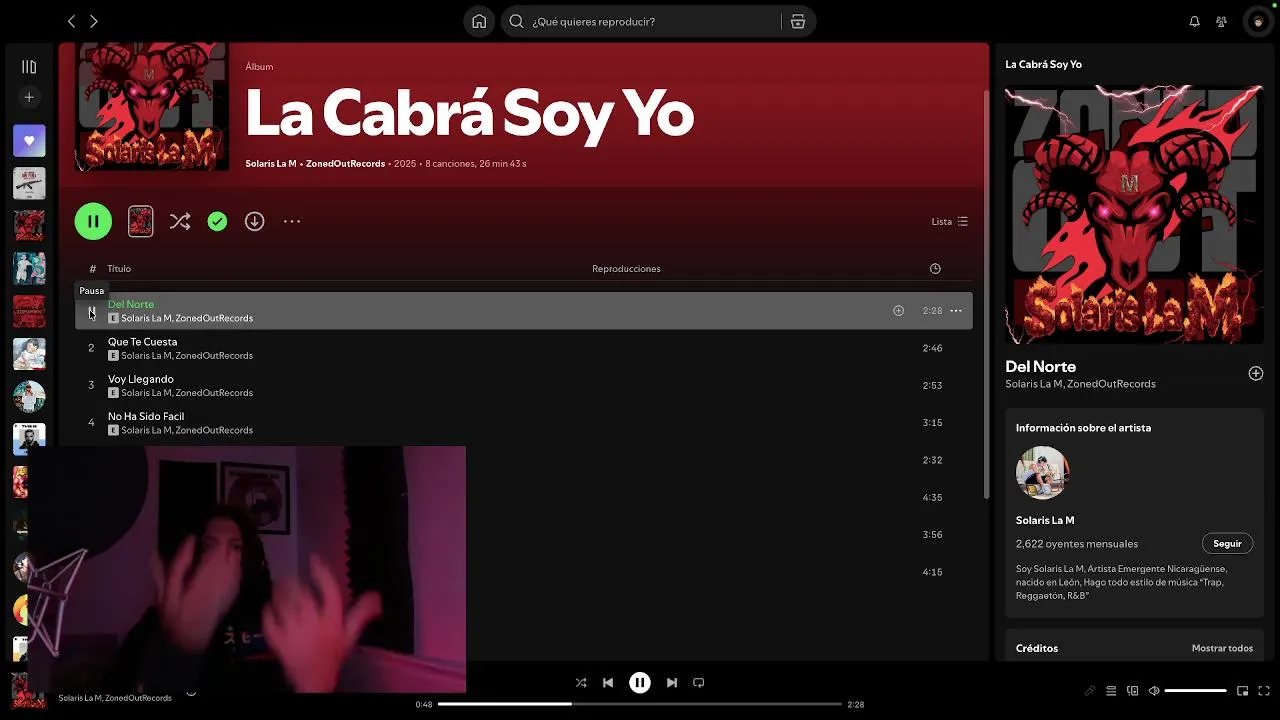Viewport: 1280px width, 720px height.
Task: Open lyrics microphone icon
Action: [1090, 691]
